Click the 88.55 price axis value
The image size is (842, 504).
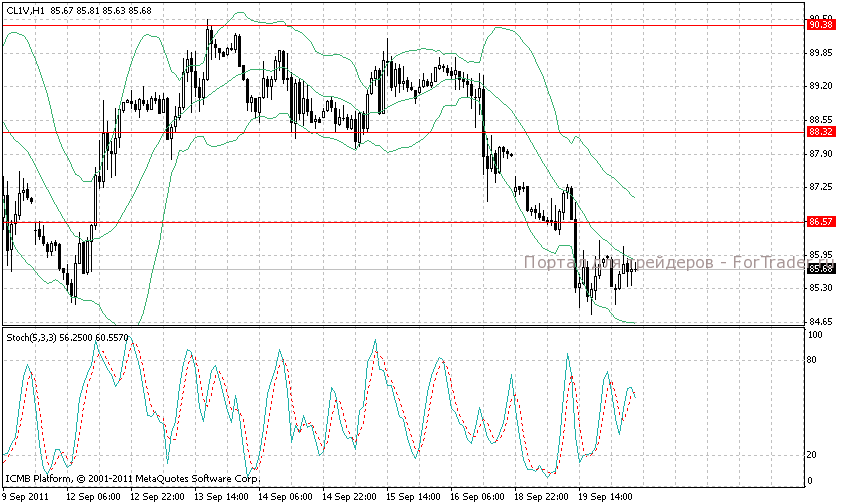[821, 120]
